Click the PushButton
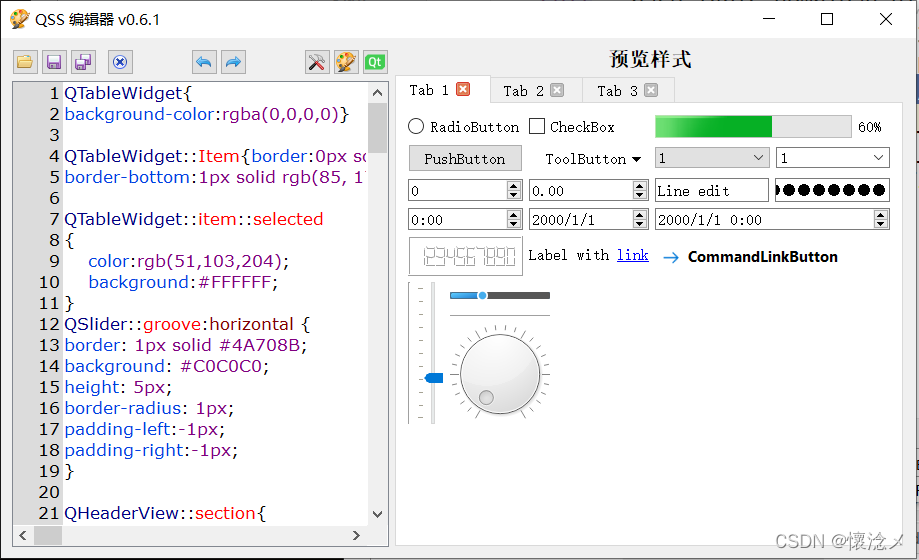The height and width of the screenshot is (560, 919). click(465, 158)
